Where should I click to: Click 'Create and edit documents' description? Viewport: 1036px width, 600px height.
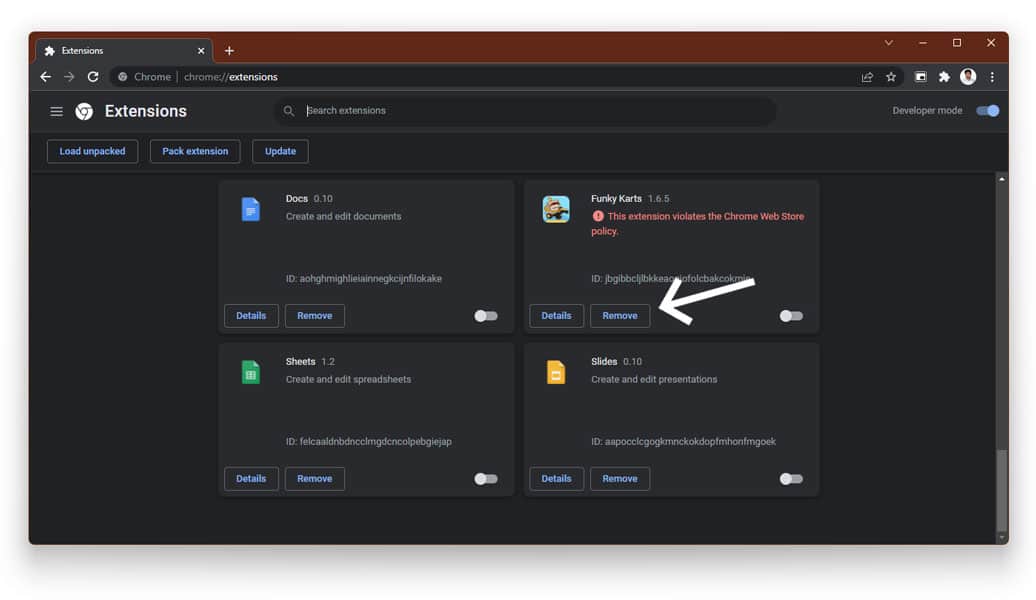[344, 216]
